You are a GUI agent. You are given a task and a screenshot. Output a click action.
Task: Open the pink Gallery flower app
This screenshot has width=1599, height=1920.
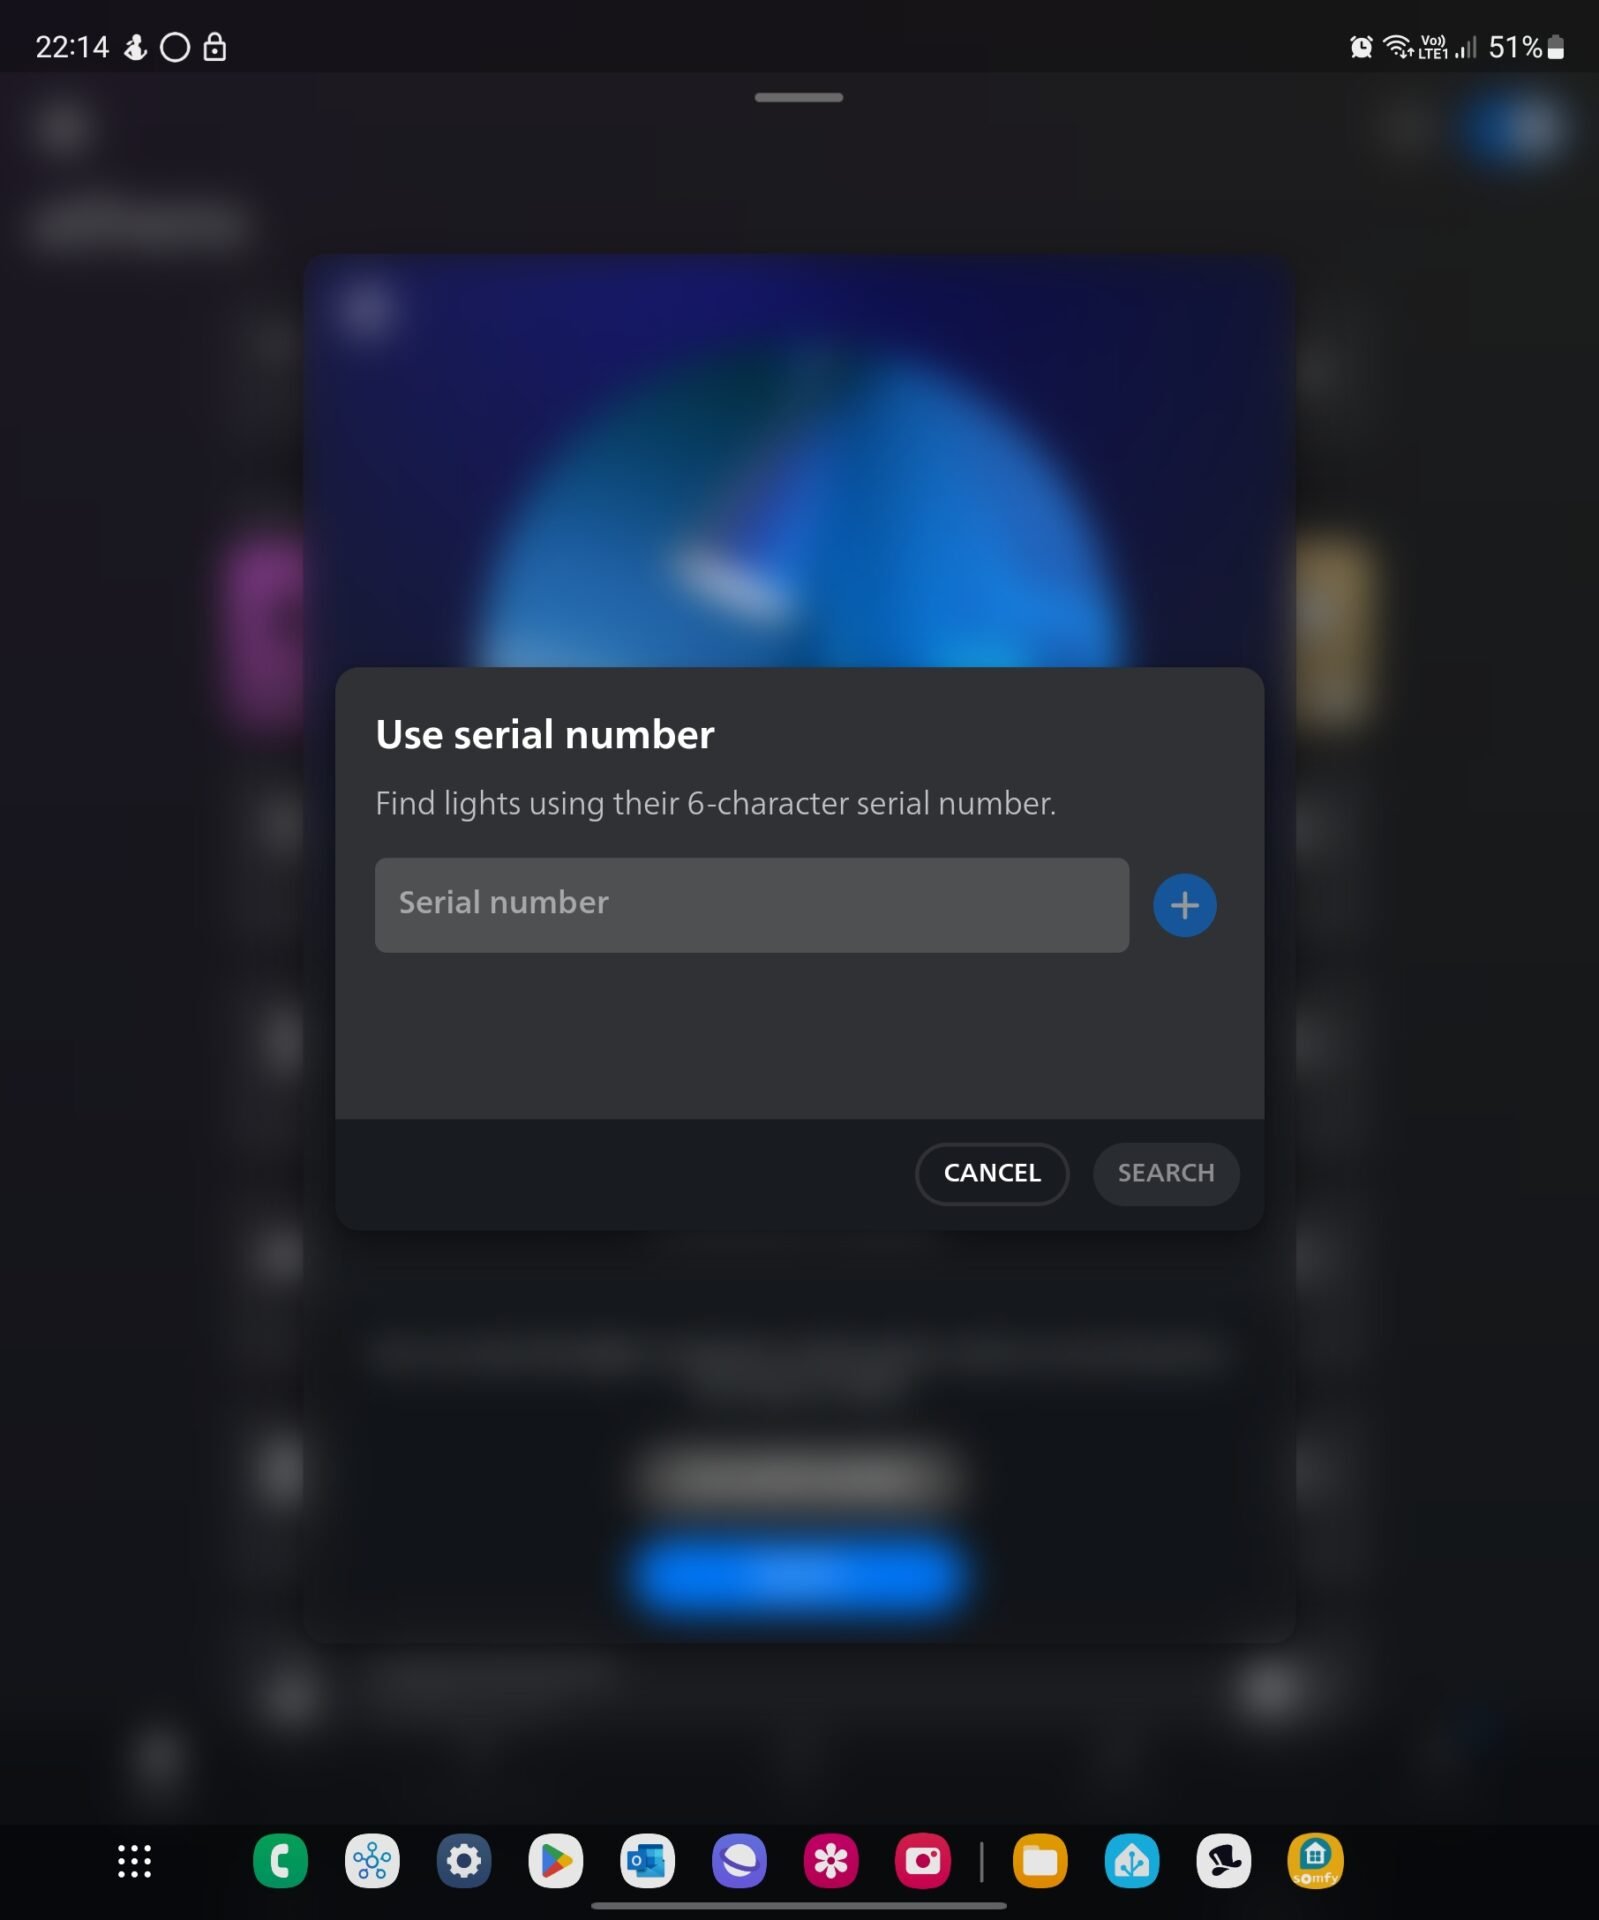pos(831,1861)
